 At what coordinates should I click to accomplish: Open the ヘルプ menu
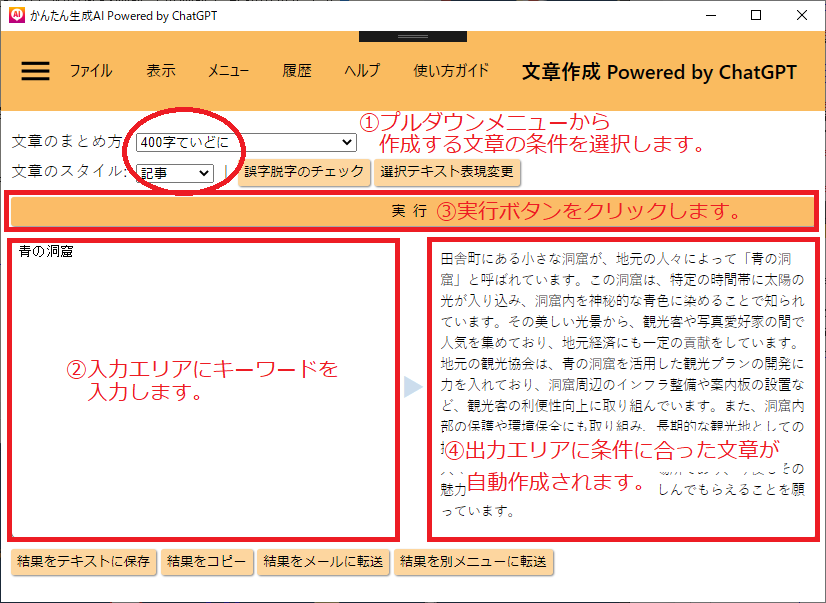pyautogui.click(x=362, y=71)
